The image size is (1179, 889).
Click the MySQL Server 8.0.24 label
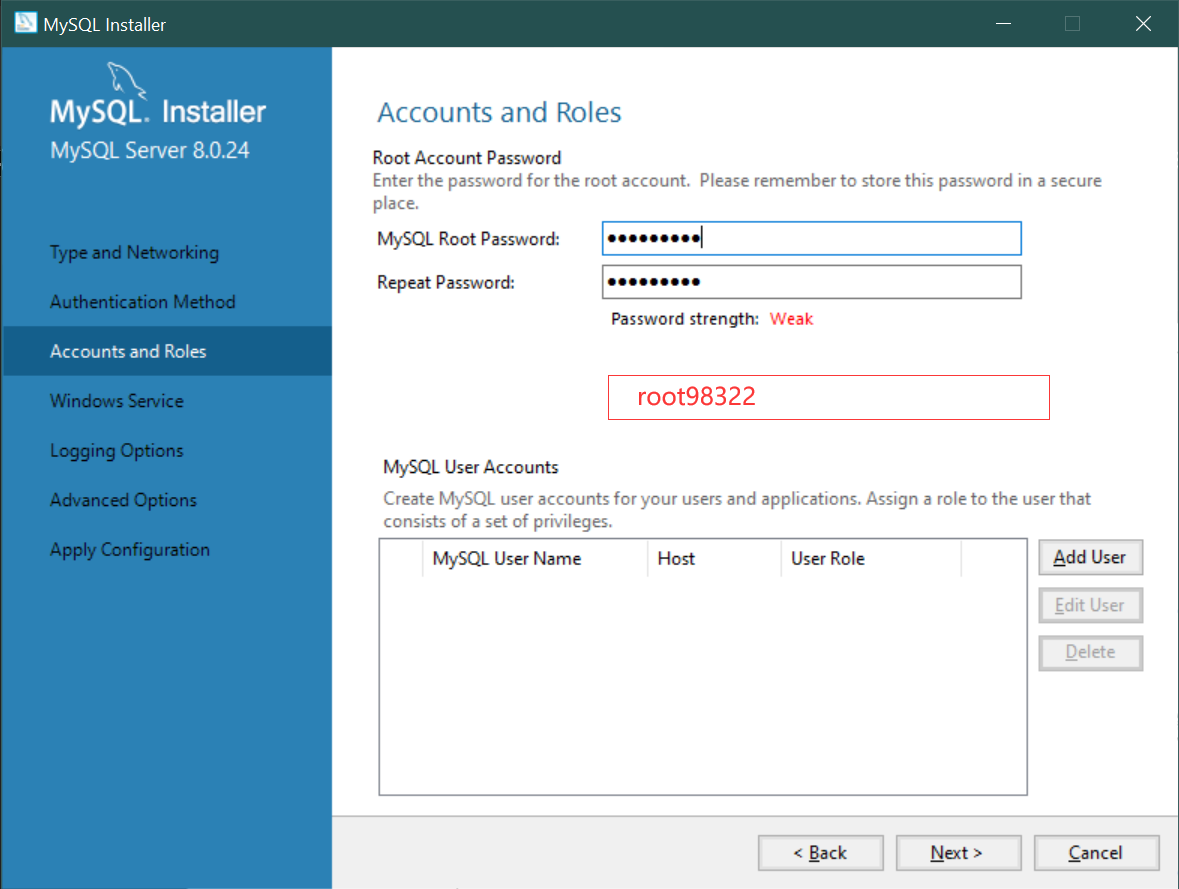tap(150, 150)
